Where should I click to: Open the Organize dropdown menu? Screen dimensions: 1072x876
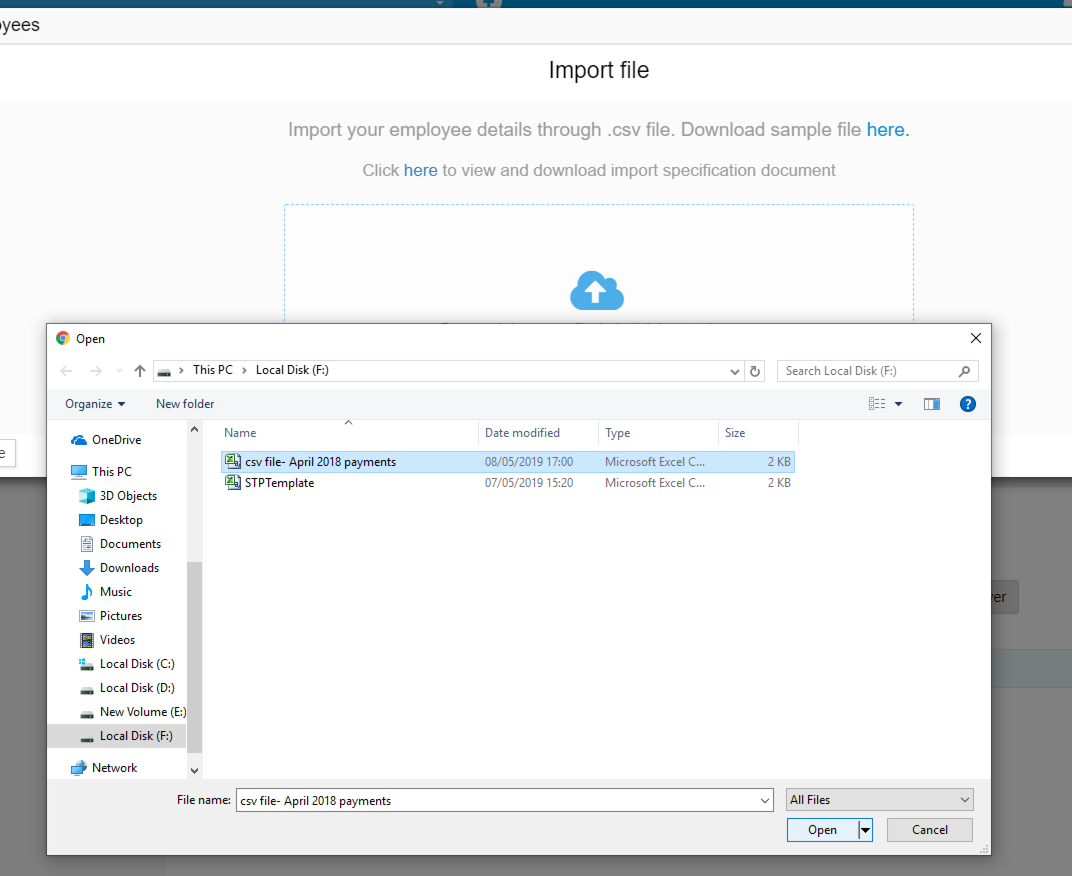95,404
